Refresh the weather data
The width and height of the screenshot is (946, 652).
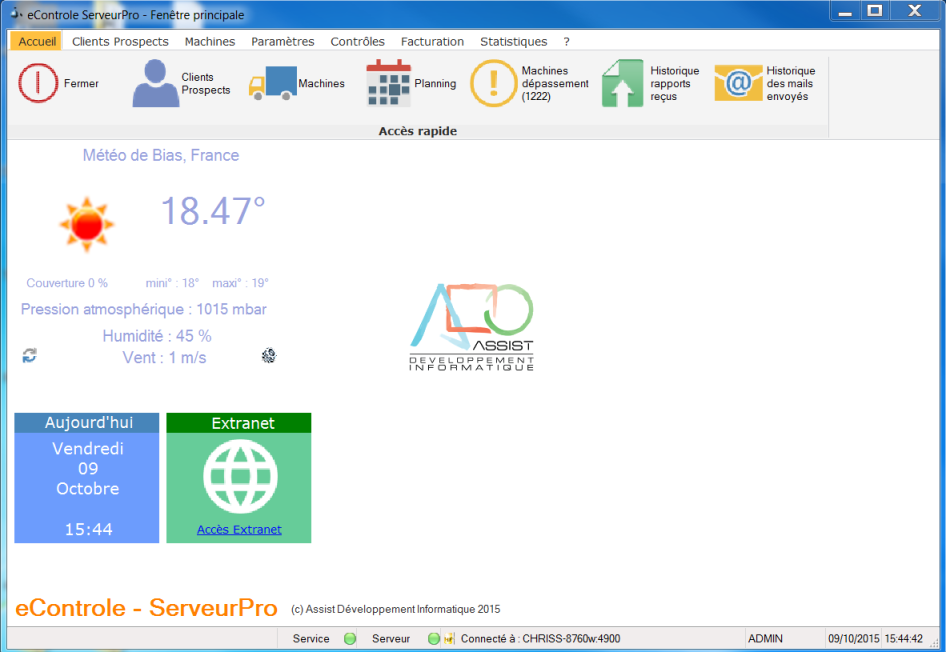click(30, 356)
